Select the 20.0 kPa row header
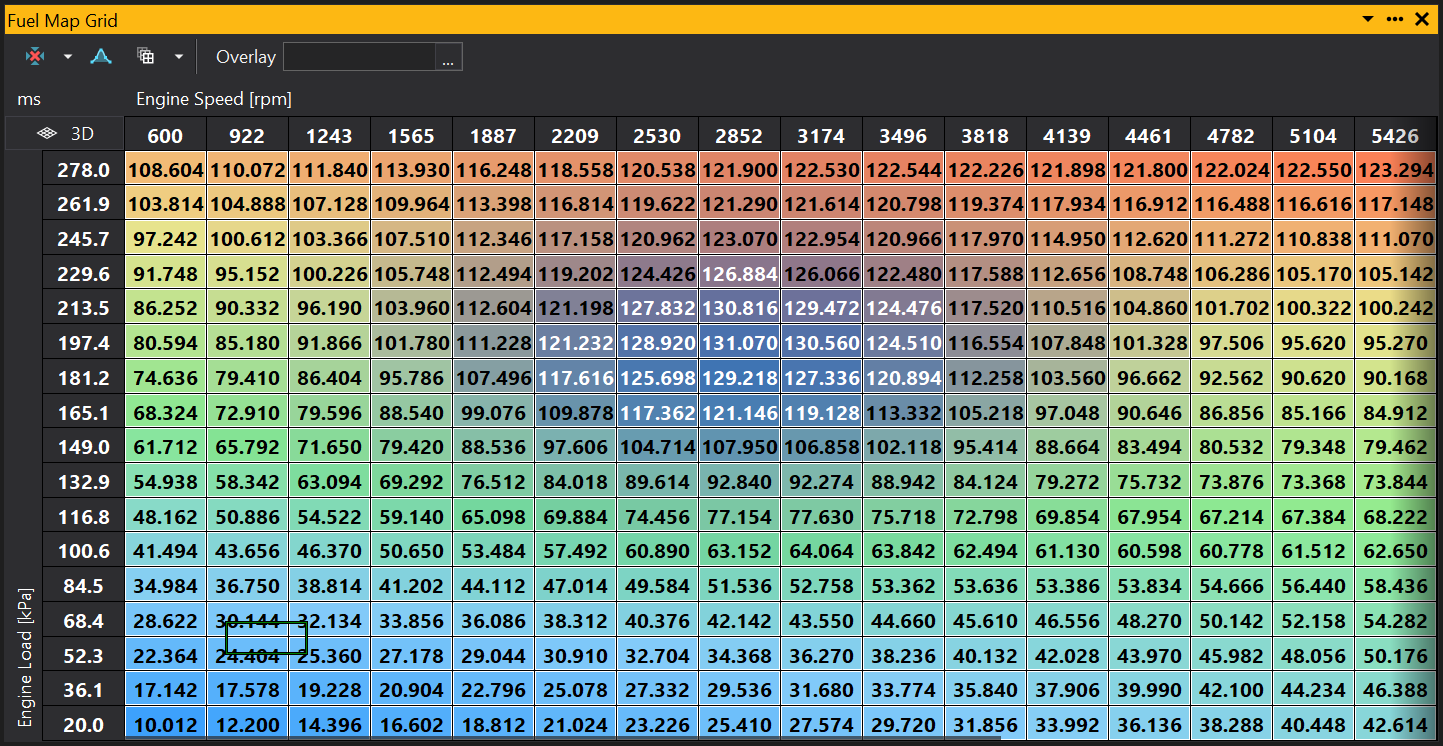 click(x=83, y=725)
